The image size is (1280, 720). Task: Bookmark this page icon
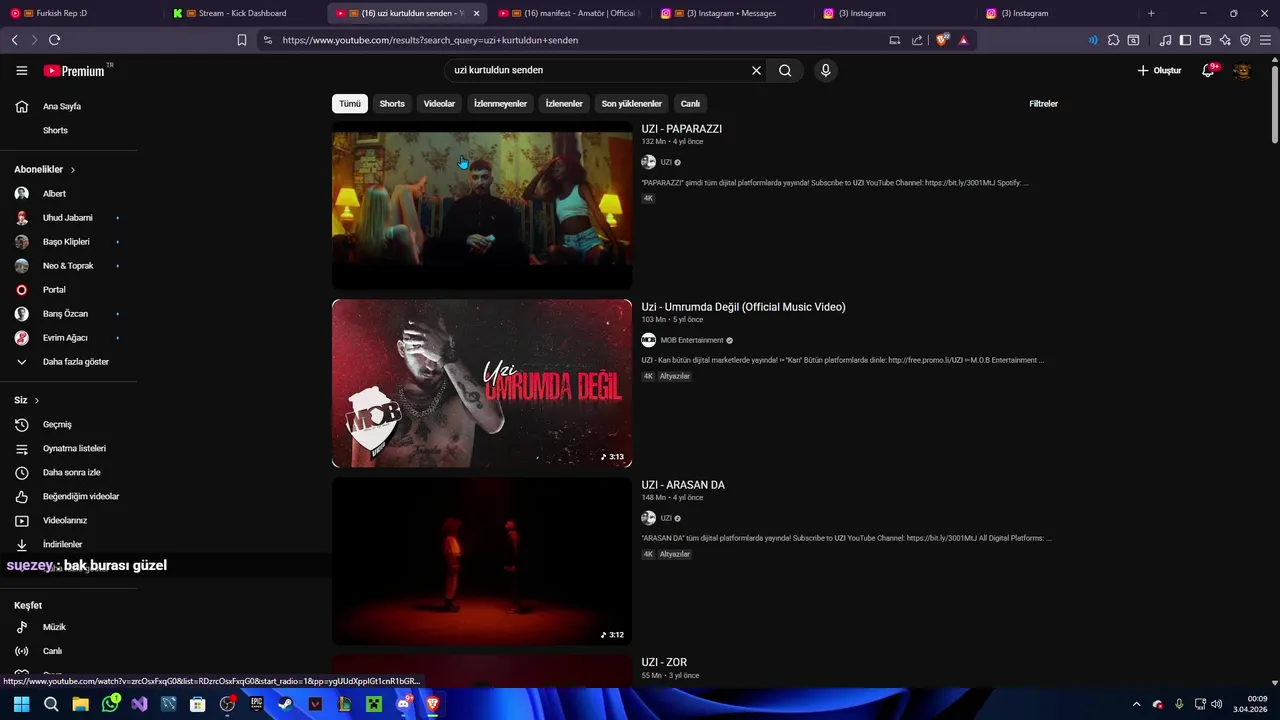pyautogui.click(x=242, y=40)
